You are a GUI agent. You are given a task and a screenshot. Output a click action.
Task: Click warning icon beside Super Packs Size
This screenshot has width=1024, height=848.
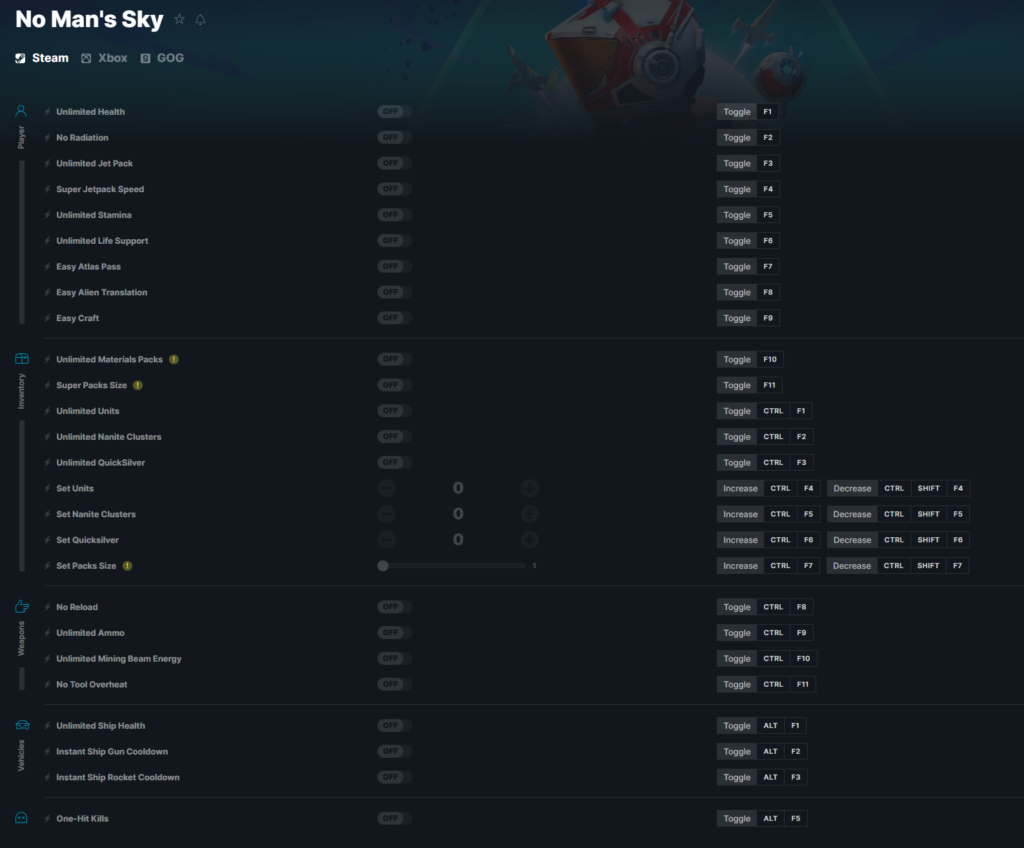point(138,385)
